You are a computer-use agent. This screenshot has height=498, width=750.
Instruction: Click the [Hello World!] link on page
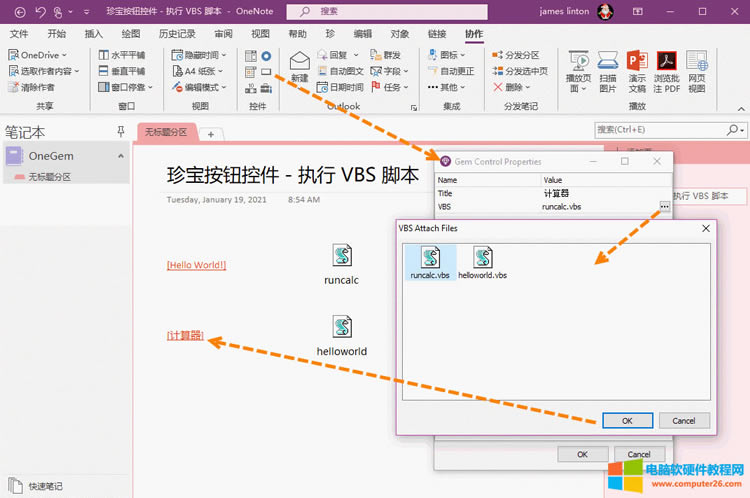click(x=196, y=265)
